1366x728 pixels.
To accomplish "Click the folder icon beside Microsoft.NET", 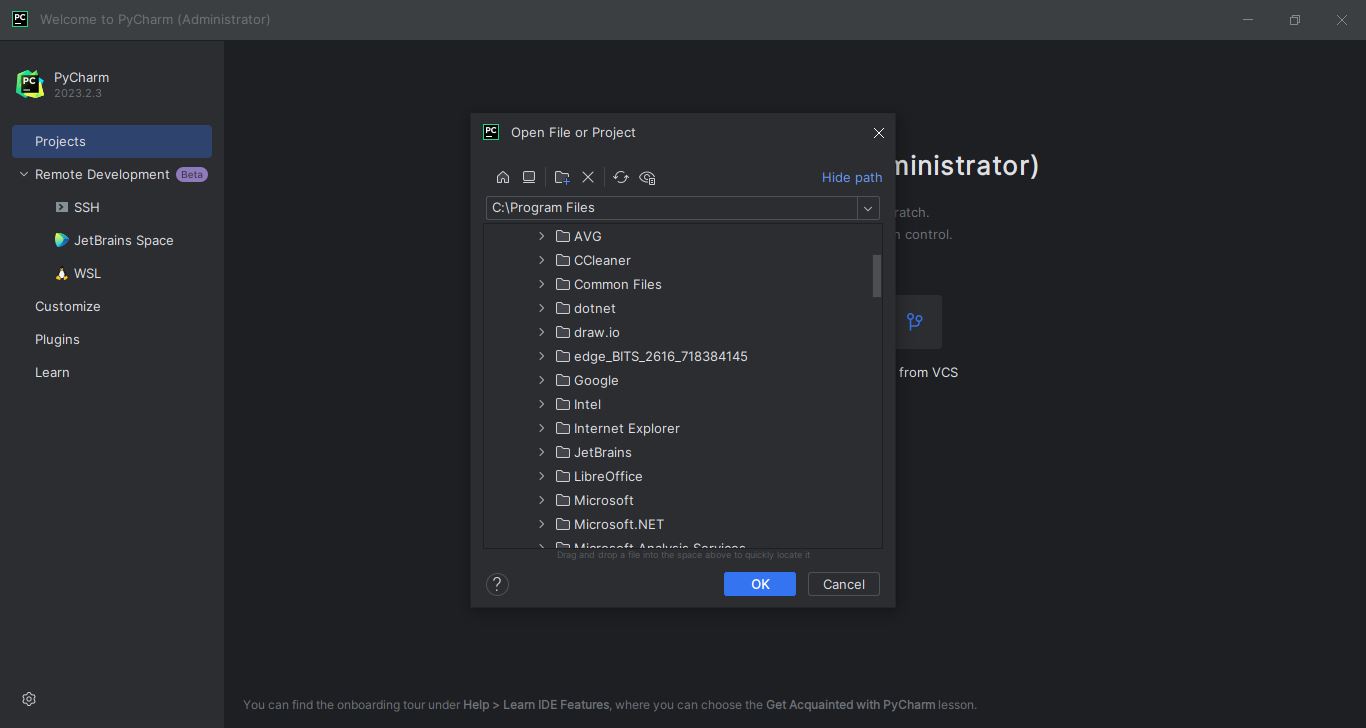I will (x=563, y=524).
